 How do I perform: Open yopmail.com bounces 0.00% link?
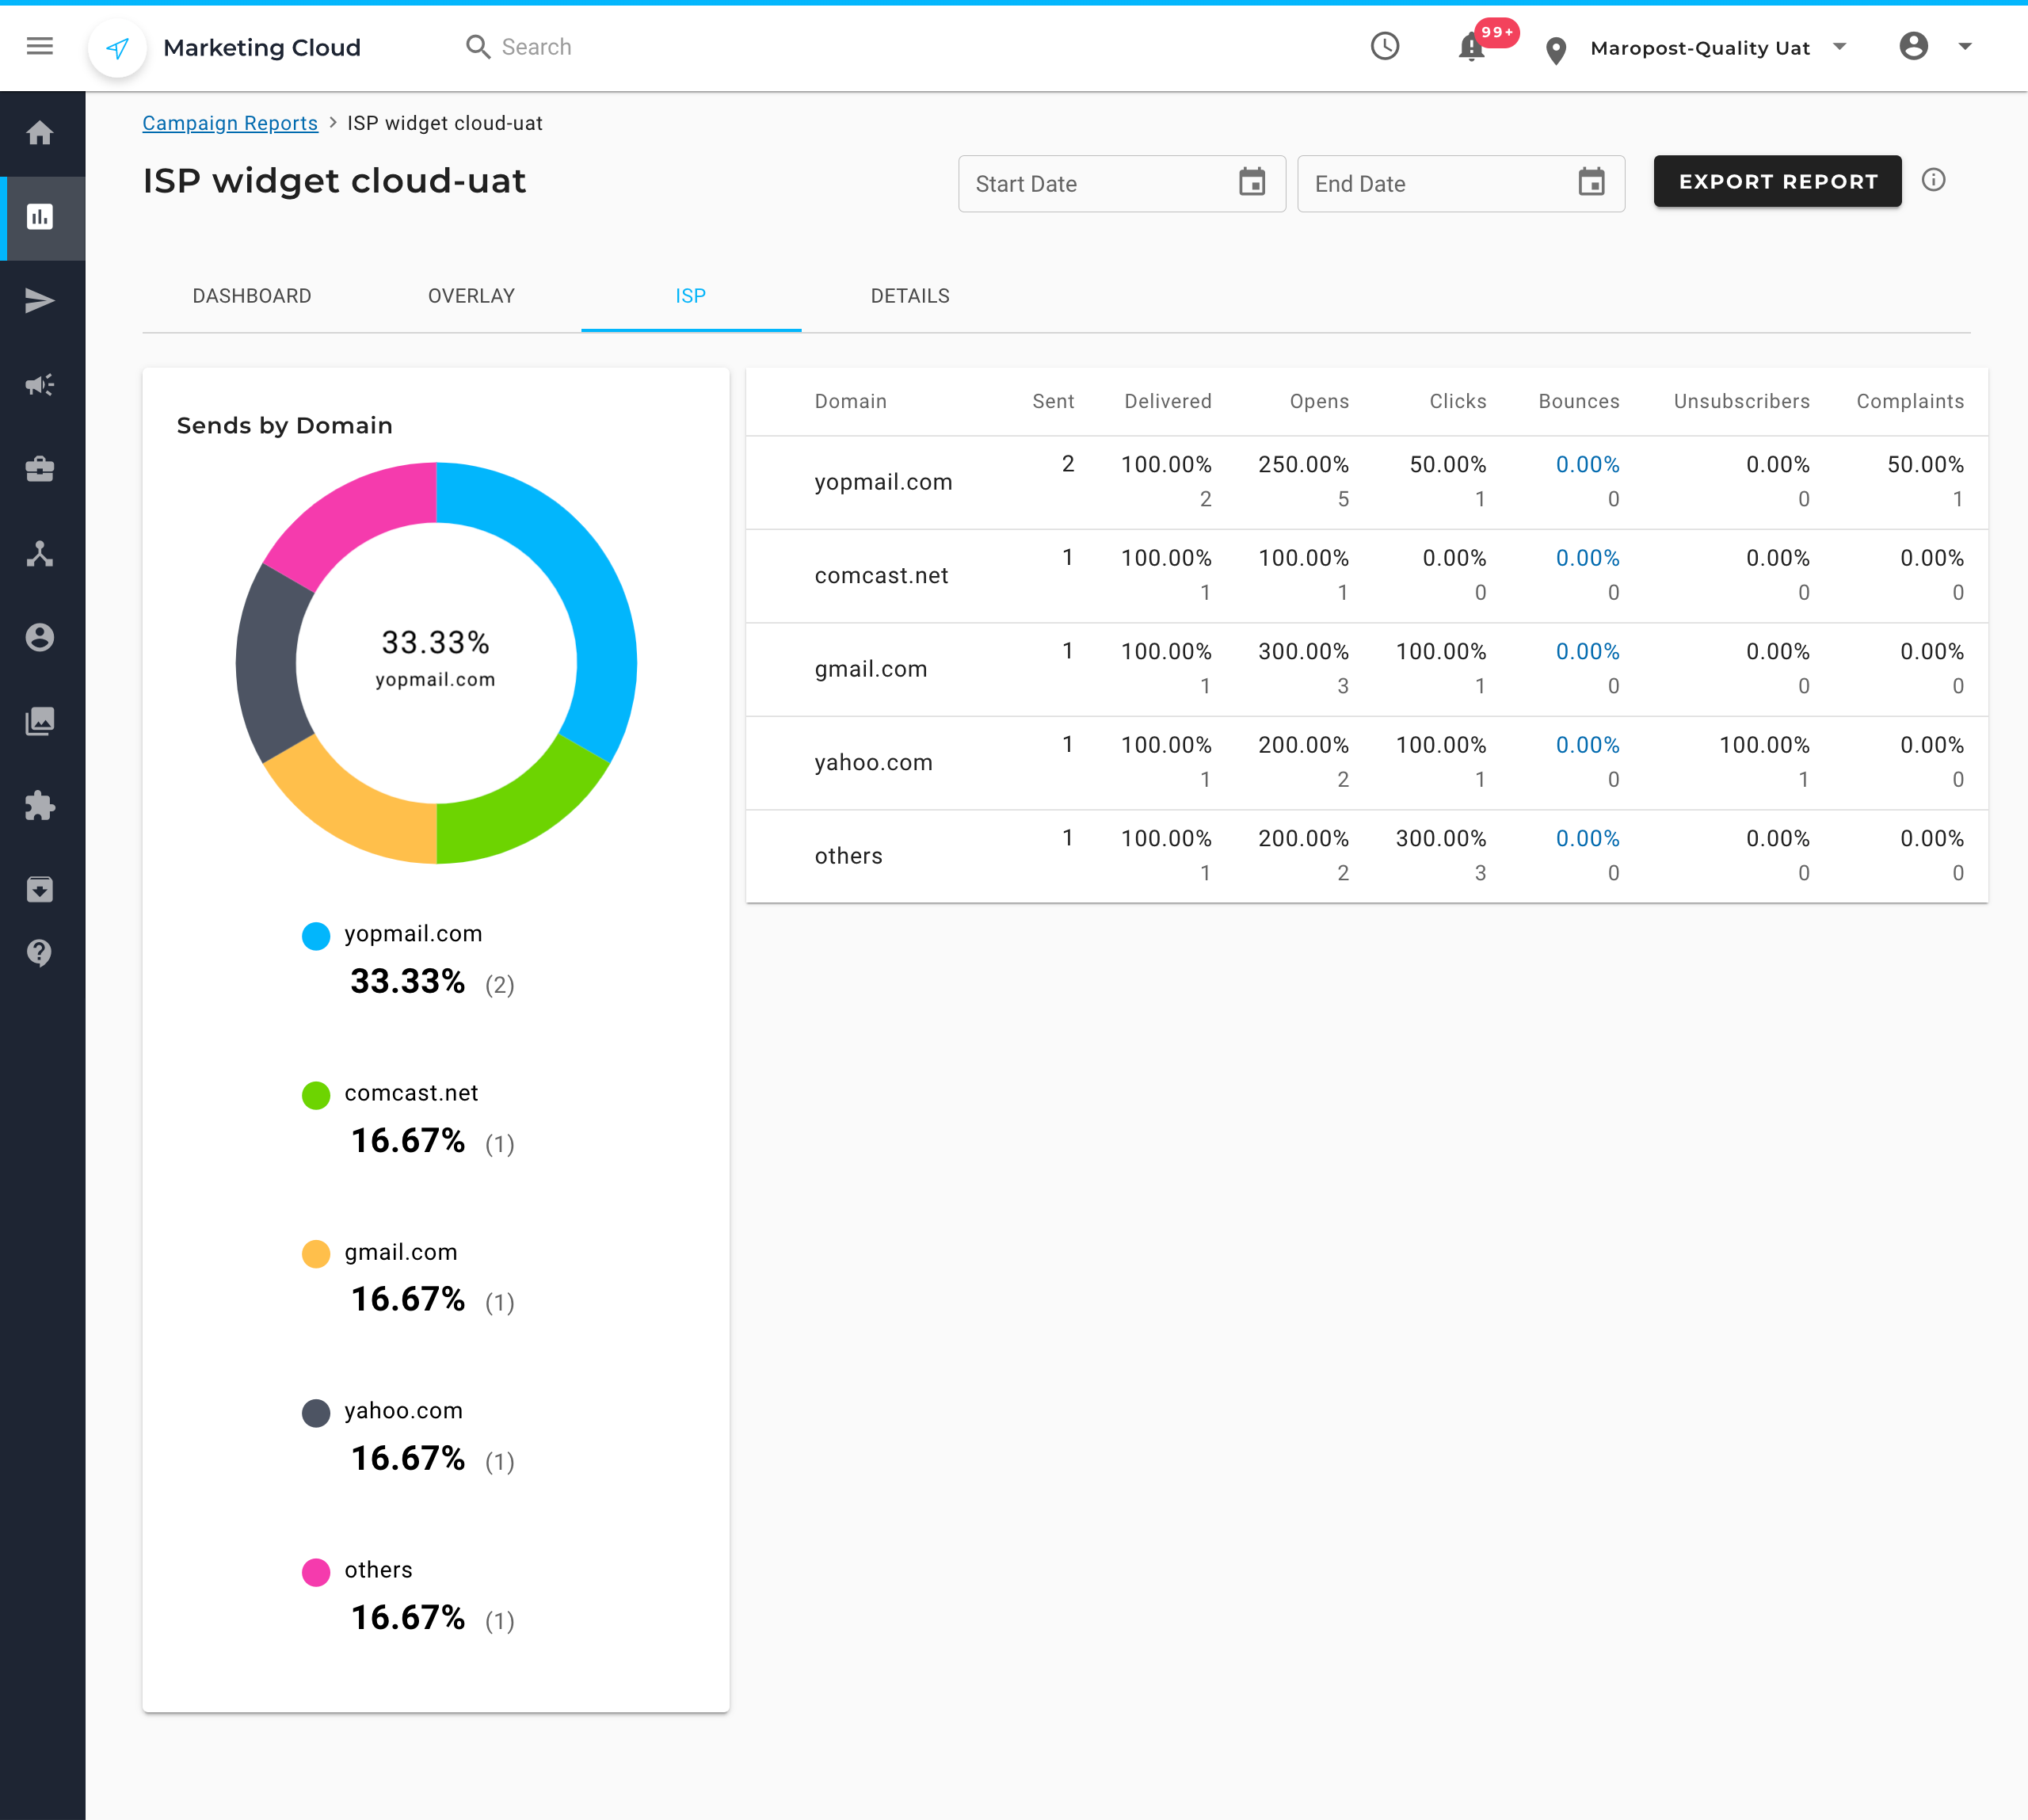pyautogui.click(x=1587, y=465)
